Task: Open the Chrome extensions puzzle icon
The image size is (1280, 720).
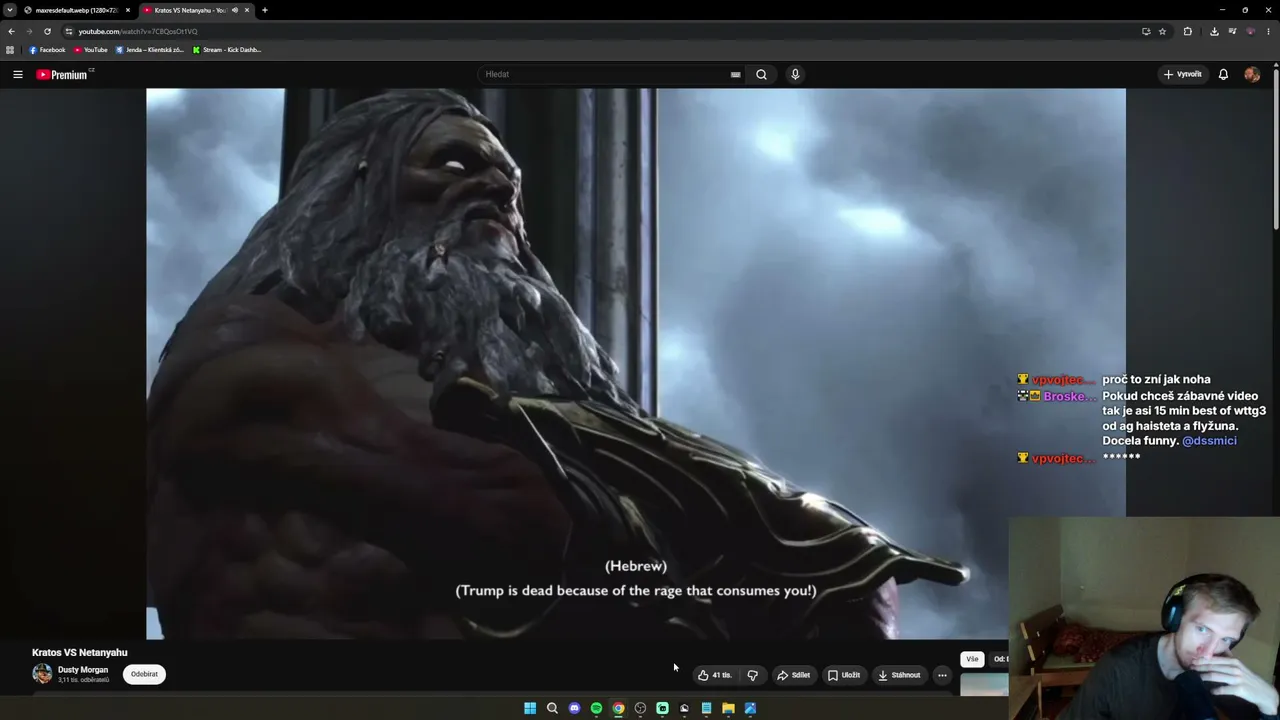Action: [x=1188, y=31]
